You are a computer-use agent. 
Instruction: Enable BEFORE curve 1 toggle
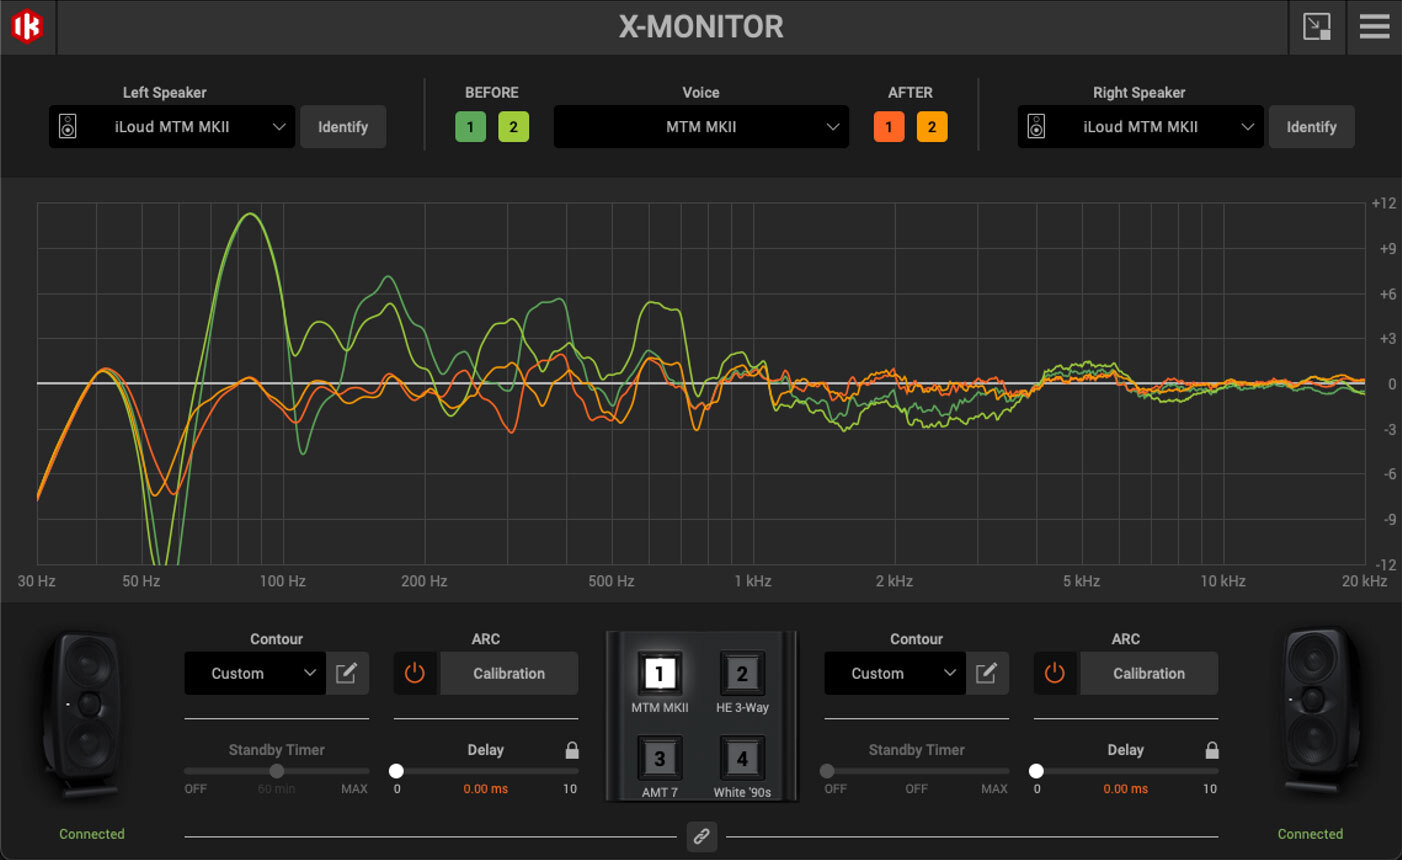point(470,127)
